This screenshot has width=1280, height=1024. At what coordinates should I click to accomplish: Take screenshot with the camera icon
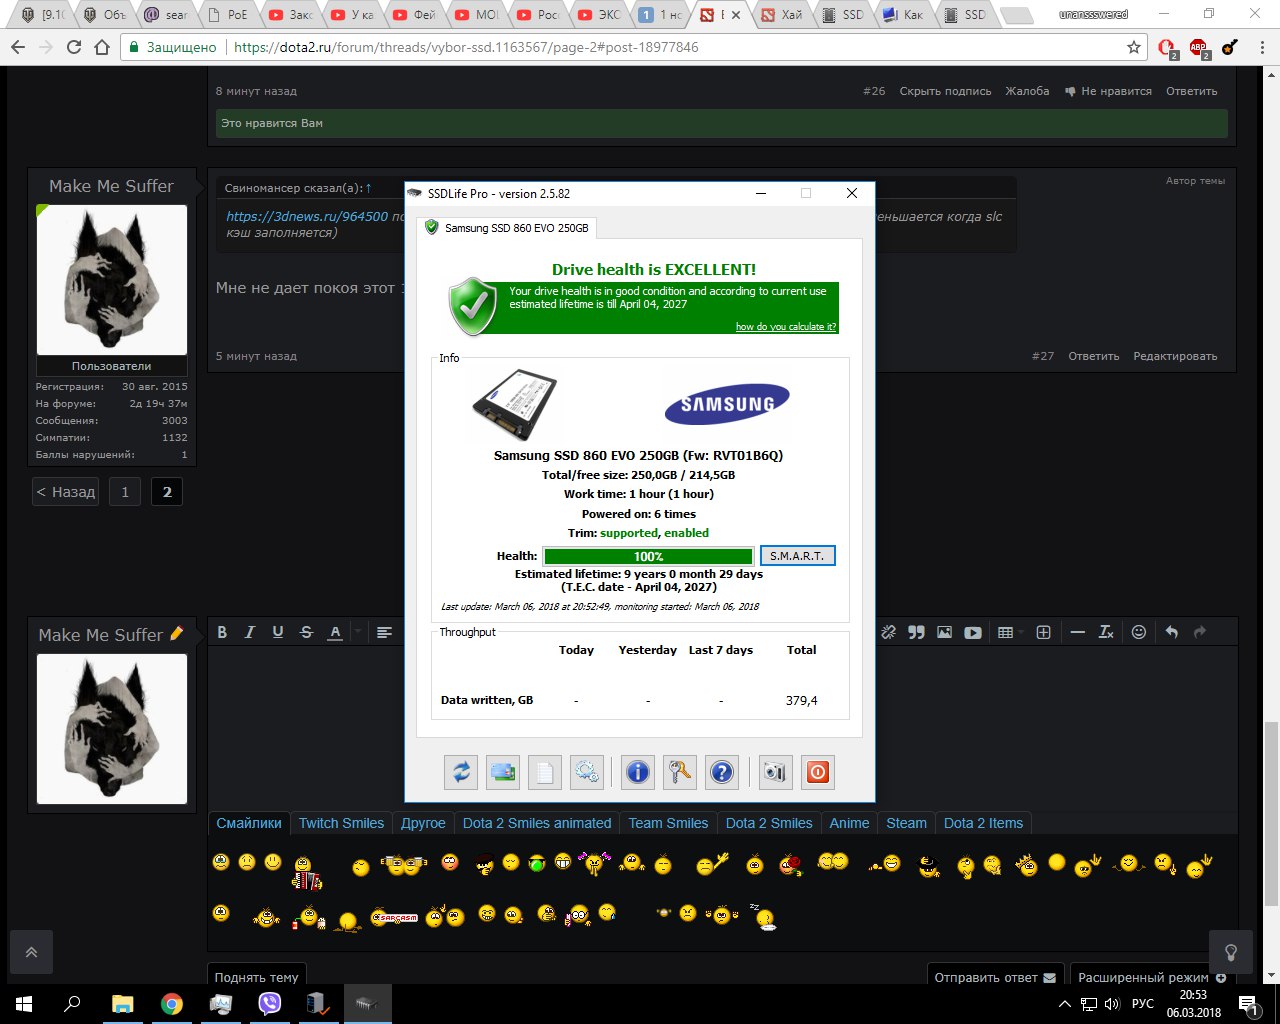(775, 772)
